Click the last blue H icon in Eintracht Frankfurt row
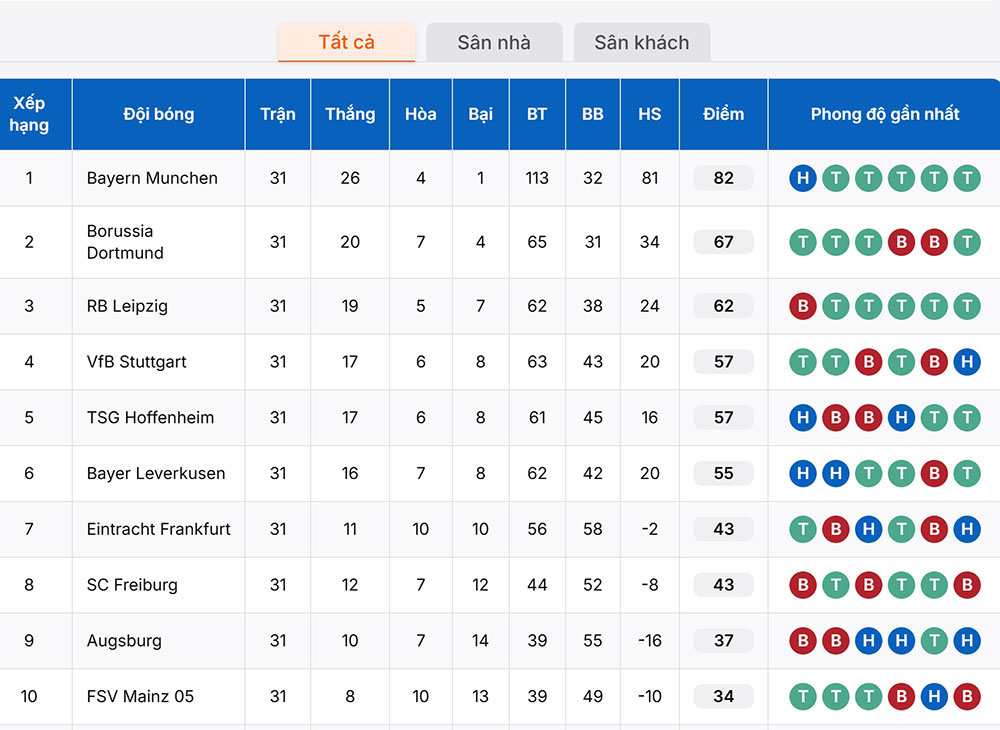The width and height of the screenshot is (1000, 730). click(967, 529)
